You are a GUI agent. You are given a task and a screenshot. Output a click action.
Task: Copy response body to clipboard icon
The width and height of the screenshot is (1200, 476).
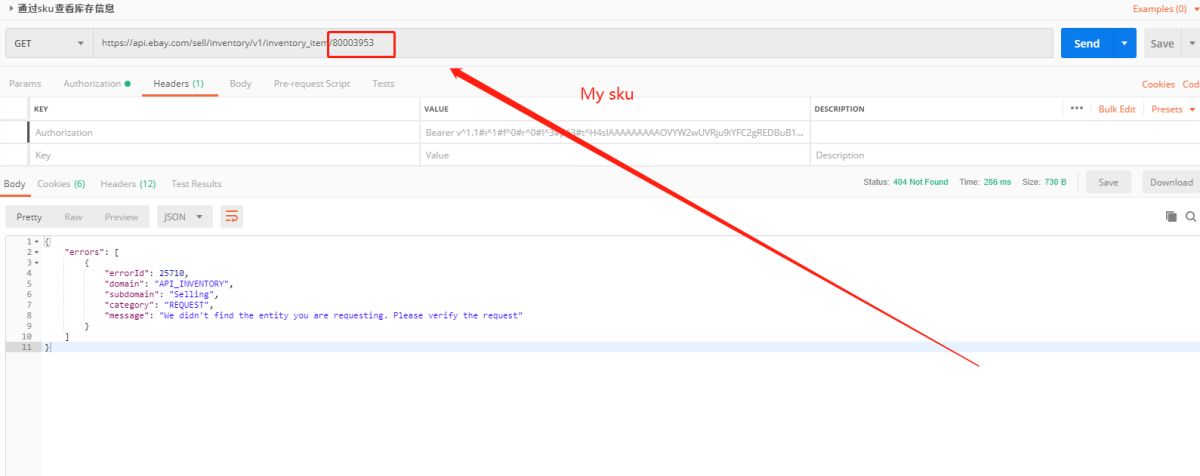1171,217
